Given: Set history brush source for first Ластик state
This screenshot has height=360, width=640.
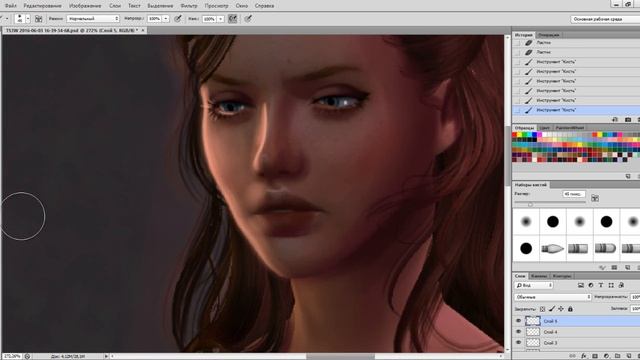Looking at the screenshot, I should tap(518, 42).
